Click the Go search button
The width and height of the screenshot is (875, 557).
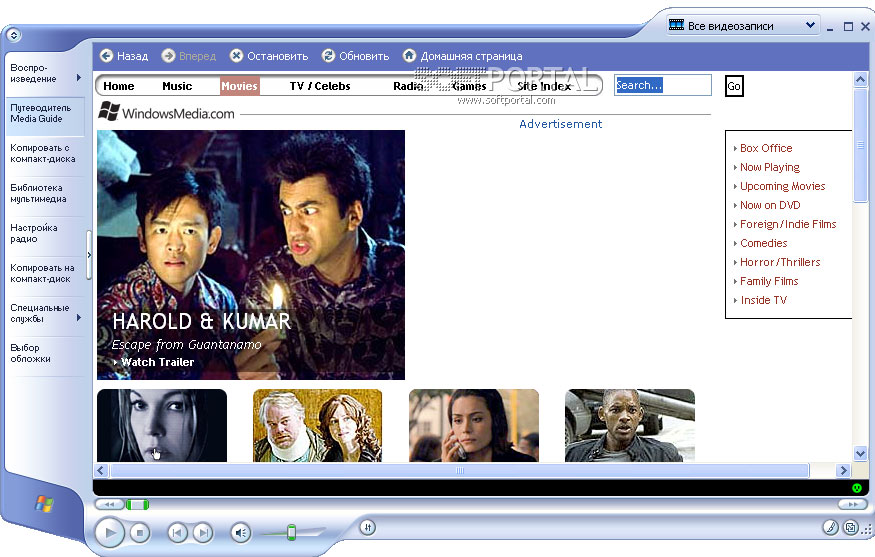pos(734,86)
